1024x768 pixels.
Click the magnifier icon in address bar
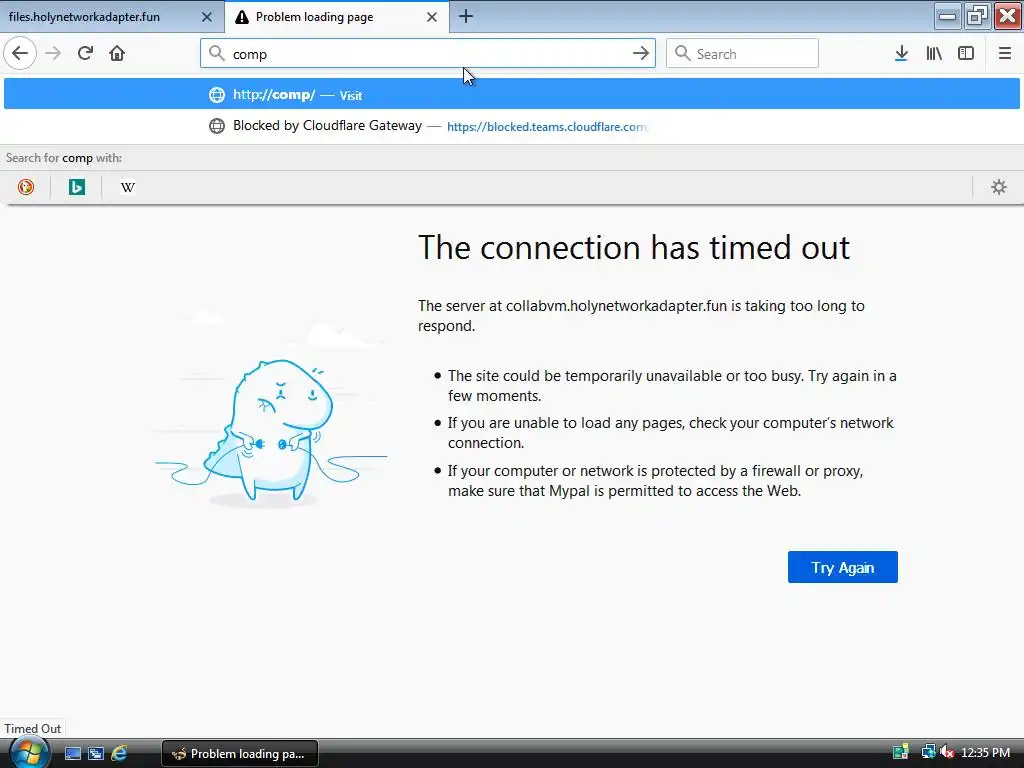216,53
